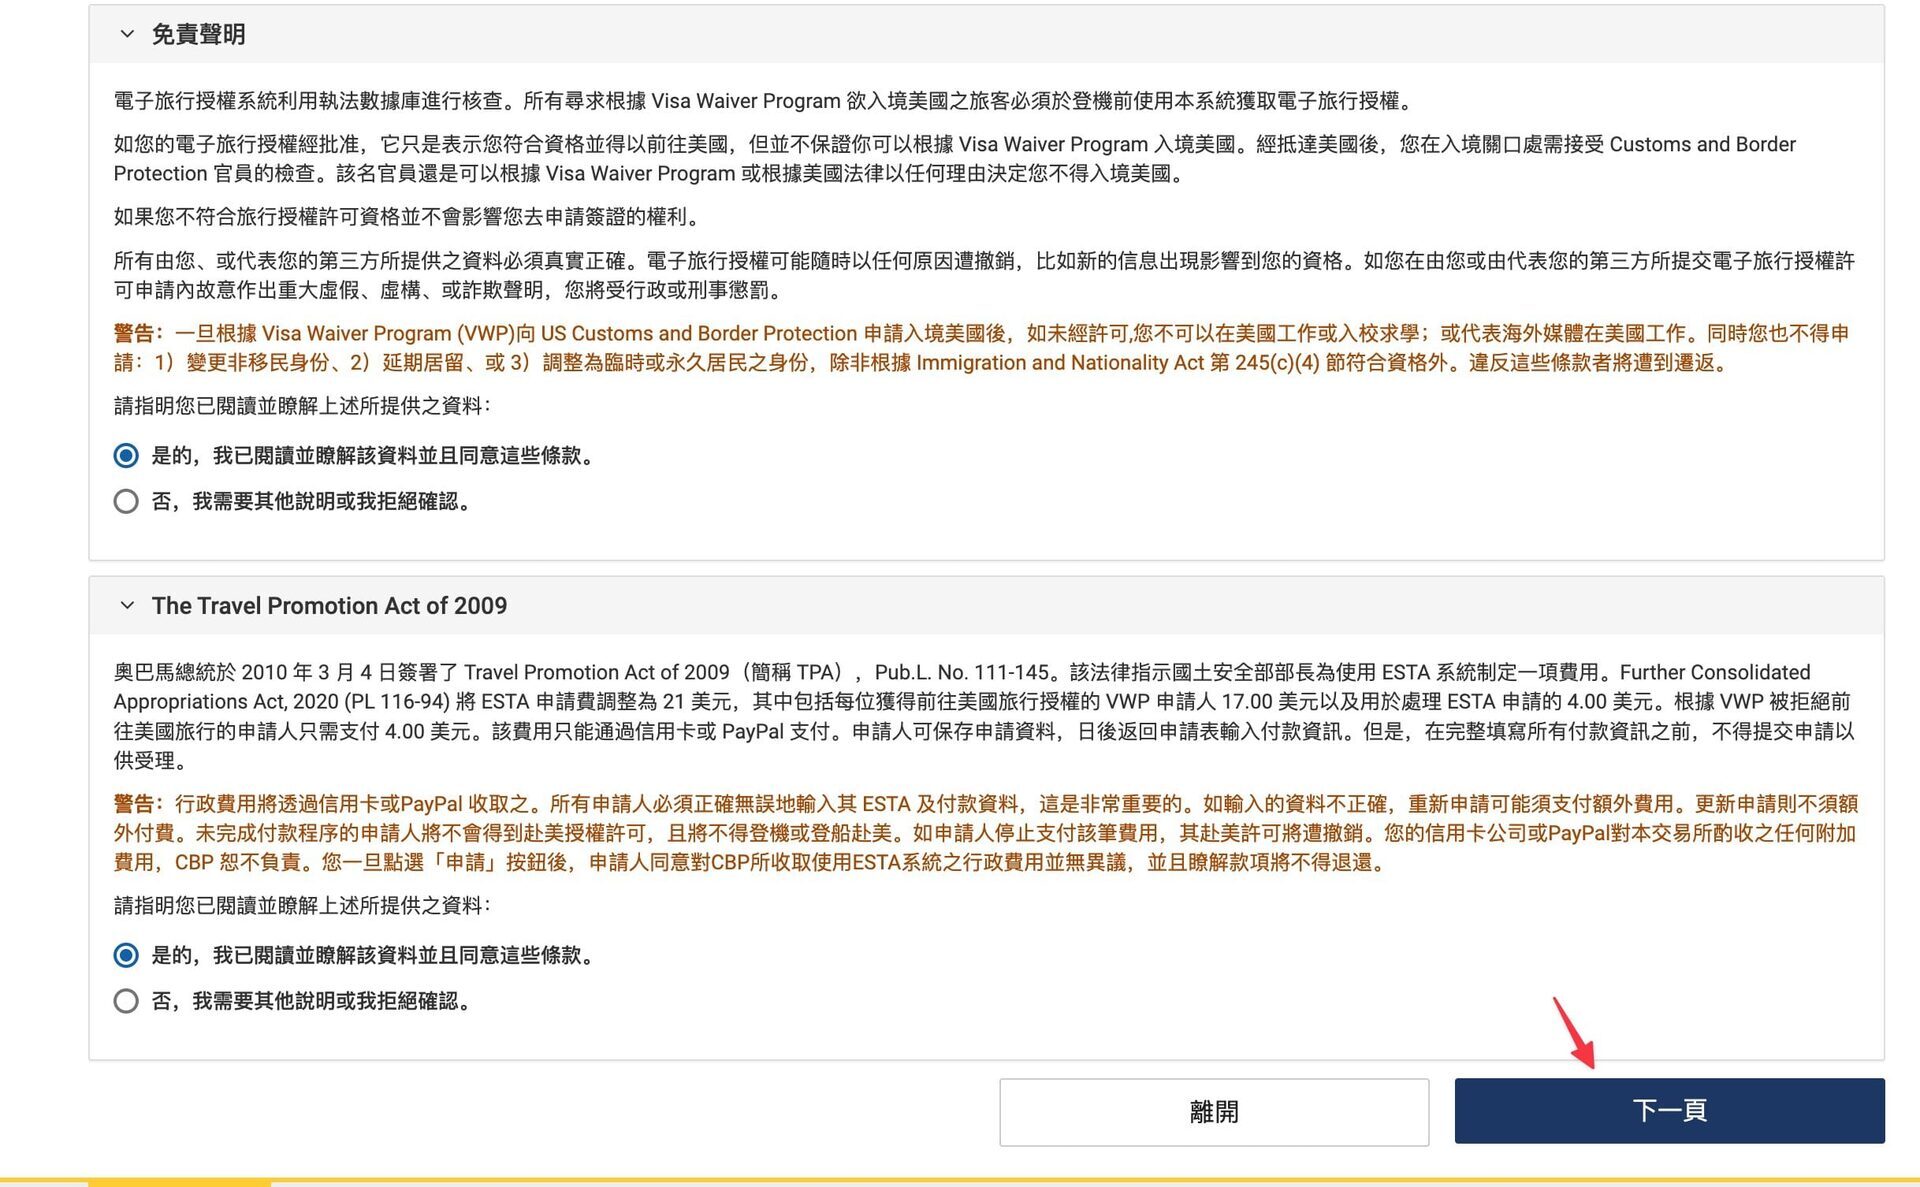Click the 離開 exit button

click(1213, 1111)
